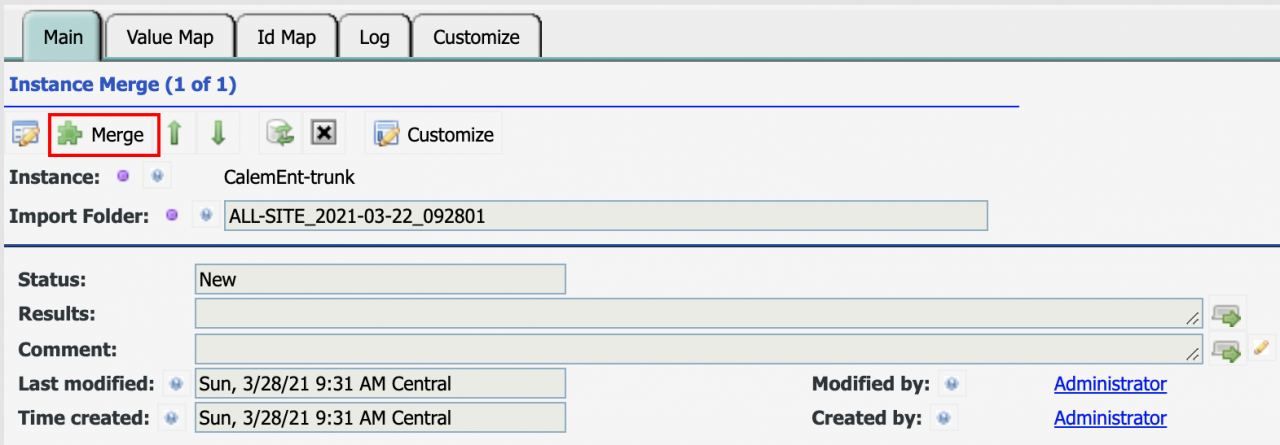Open the Administrator link beside Created by

click(x=1110, y=418)
